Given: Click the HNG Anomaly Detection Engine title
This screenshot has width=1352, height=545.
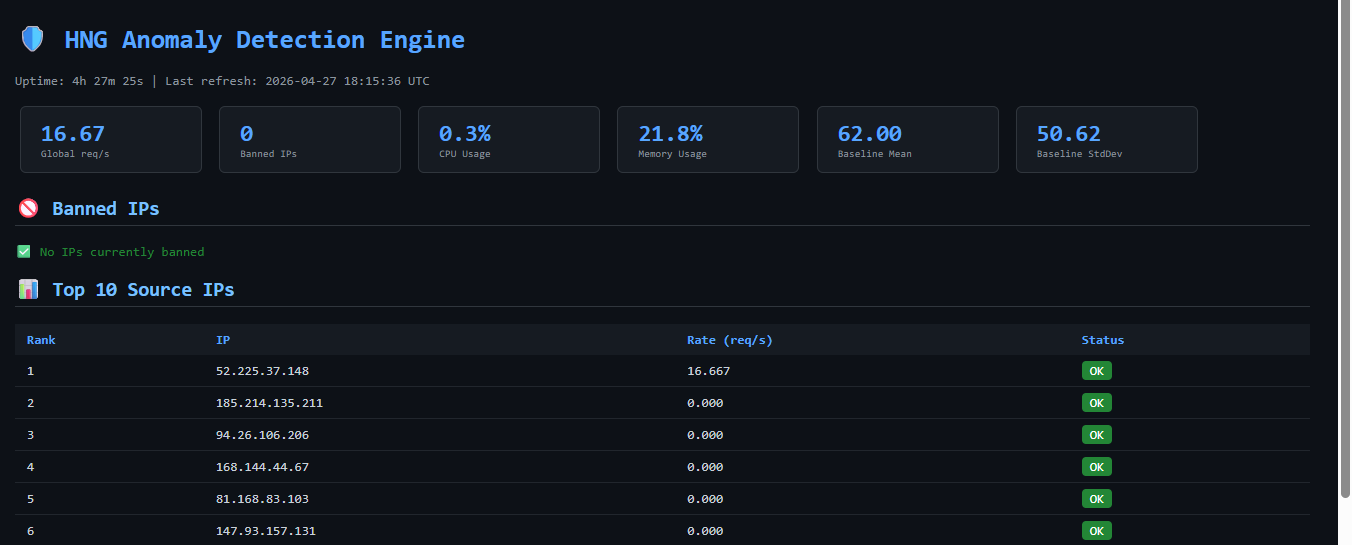Looking at the screenshot, I should [264, 40].
